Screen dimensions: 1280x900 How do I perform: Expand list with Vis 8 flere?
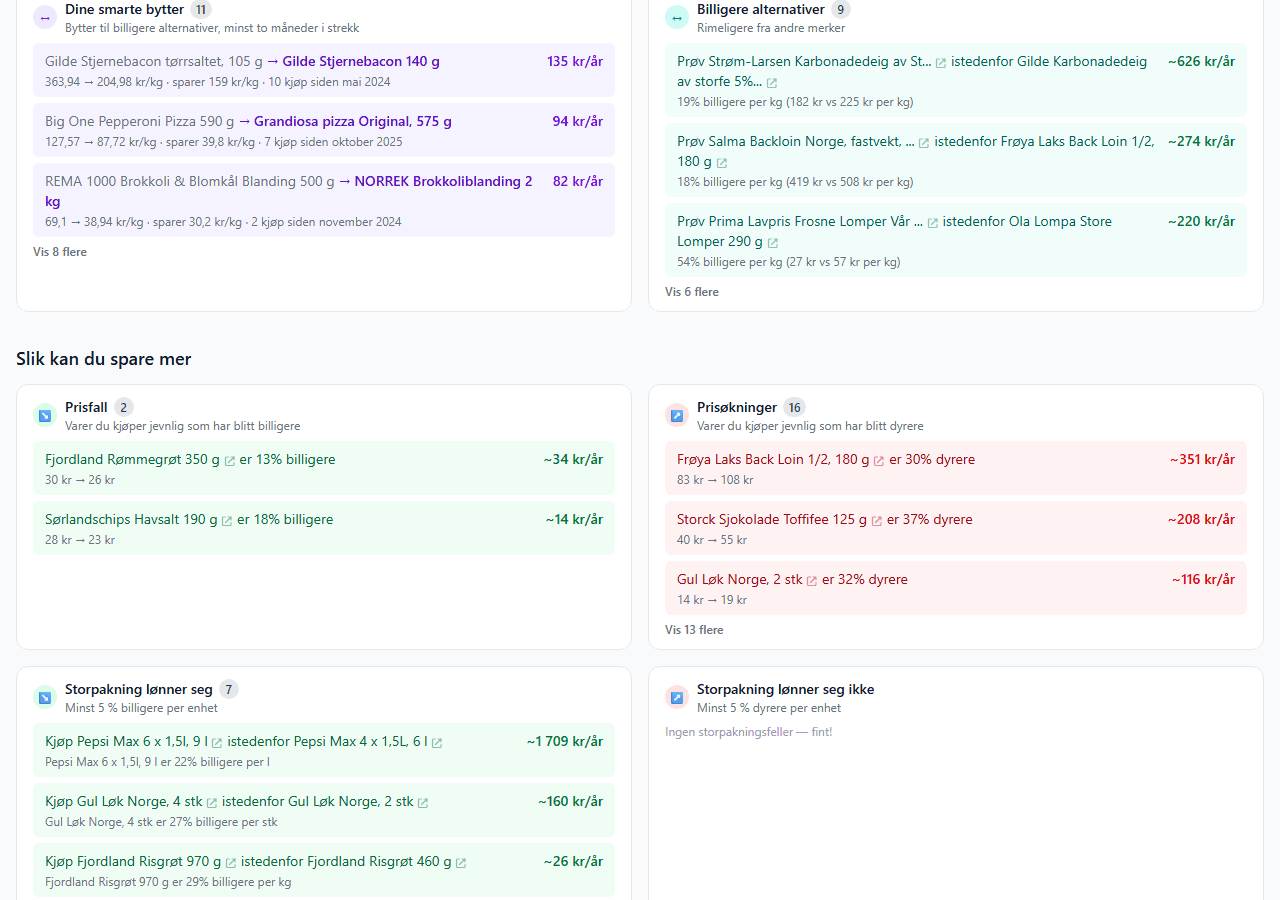60,252
